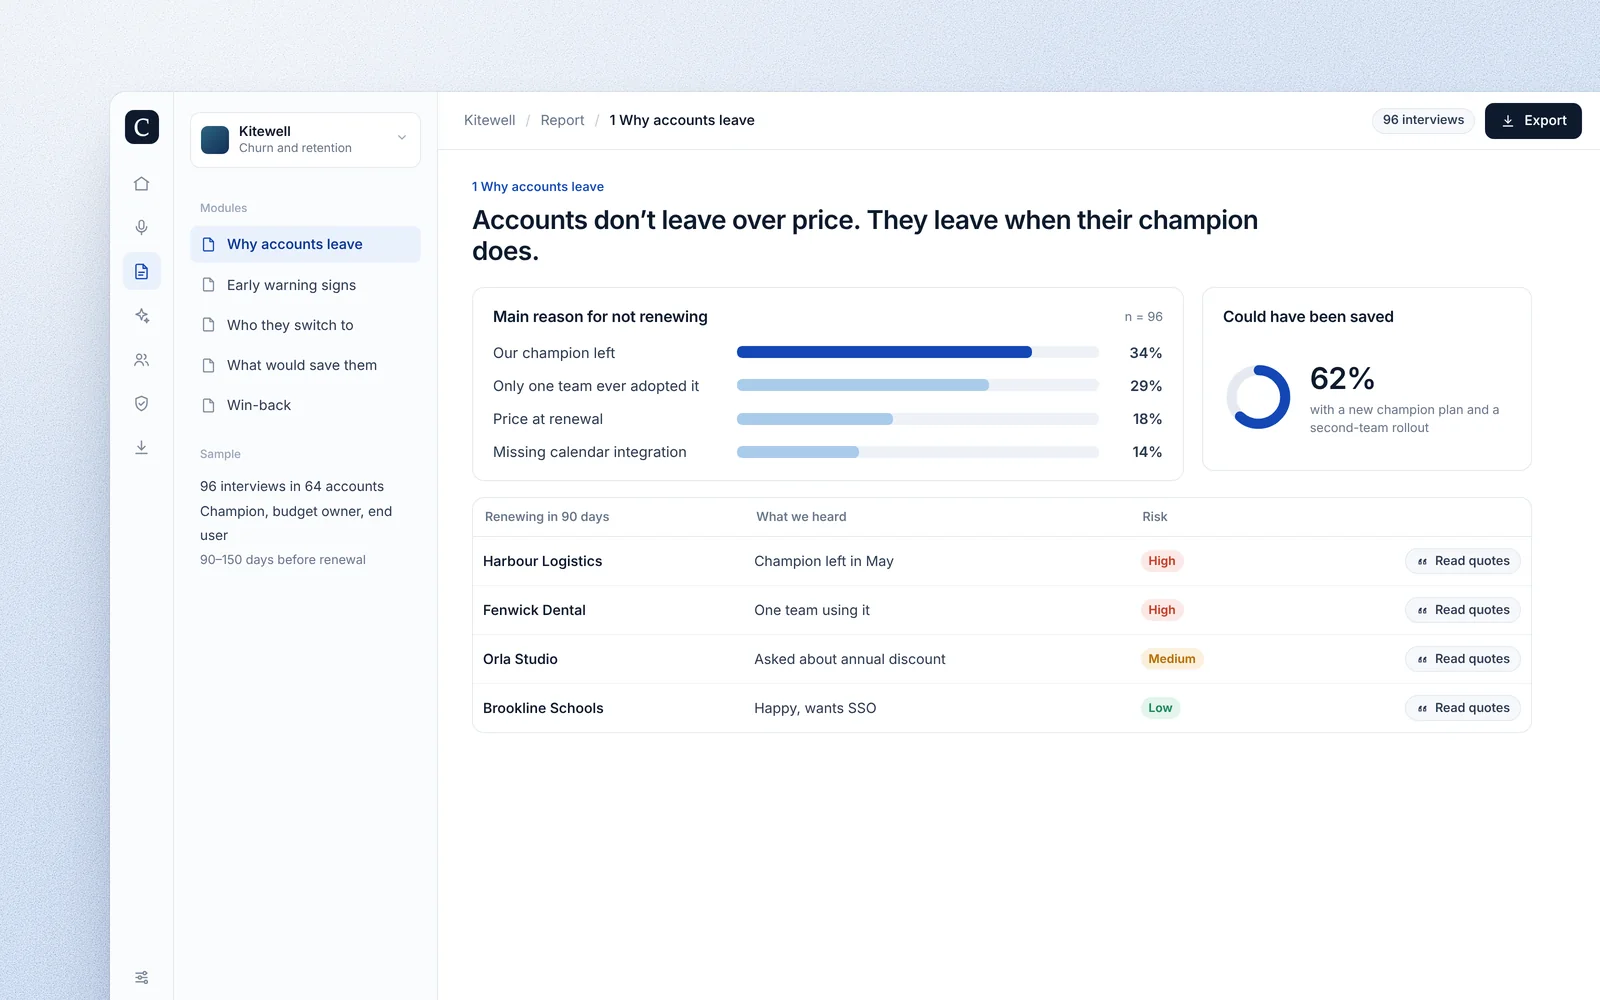The height and width of the screenshot is (1000, 1600).
Task: Select the Why accounts leave module
Action: (x=305, y=245)
